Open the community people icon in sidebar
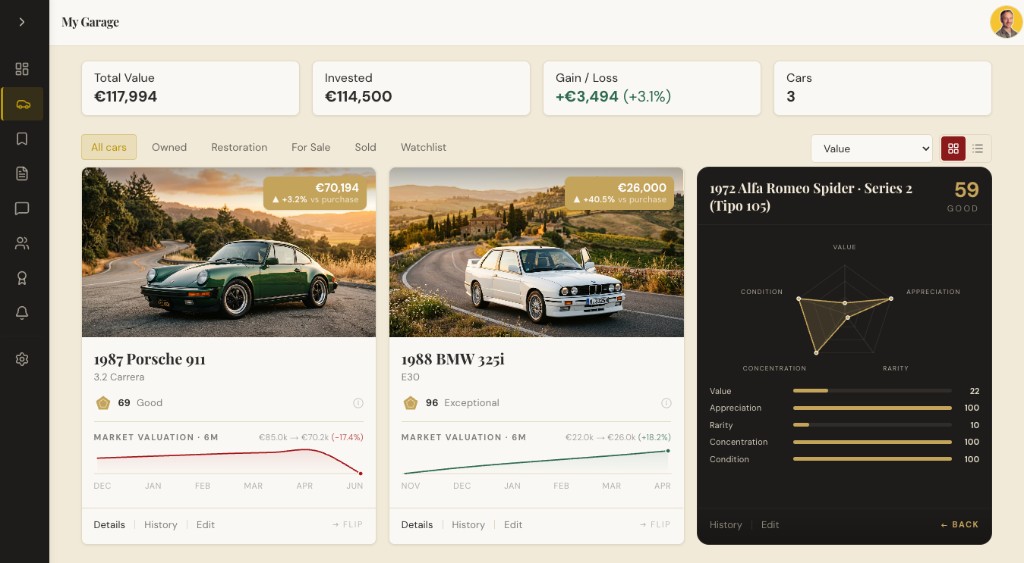1024x563 pixels. (22, 243)
